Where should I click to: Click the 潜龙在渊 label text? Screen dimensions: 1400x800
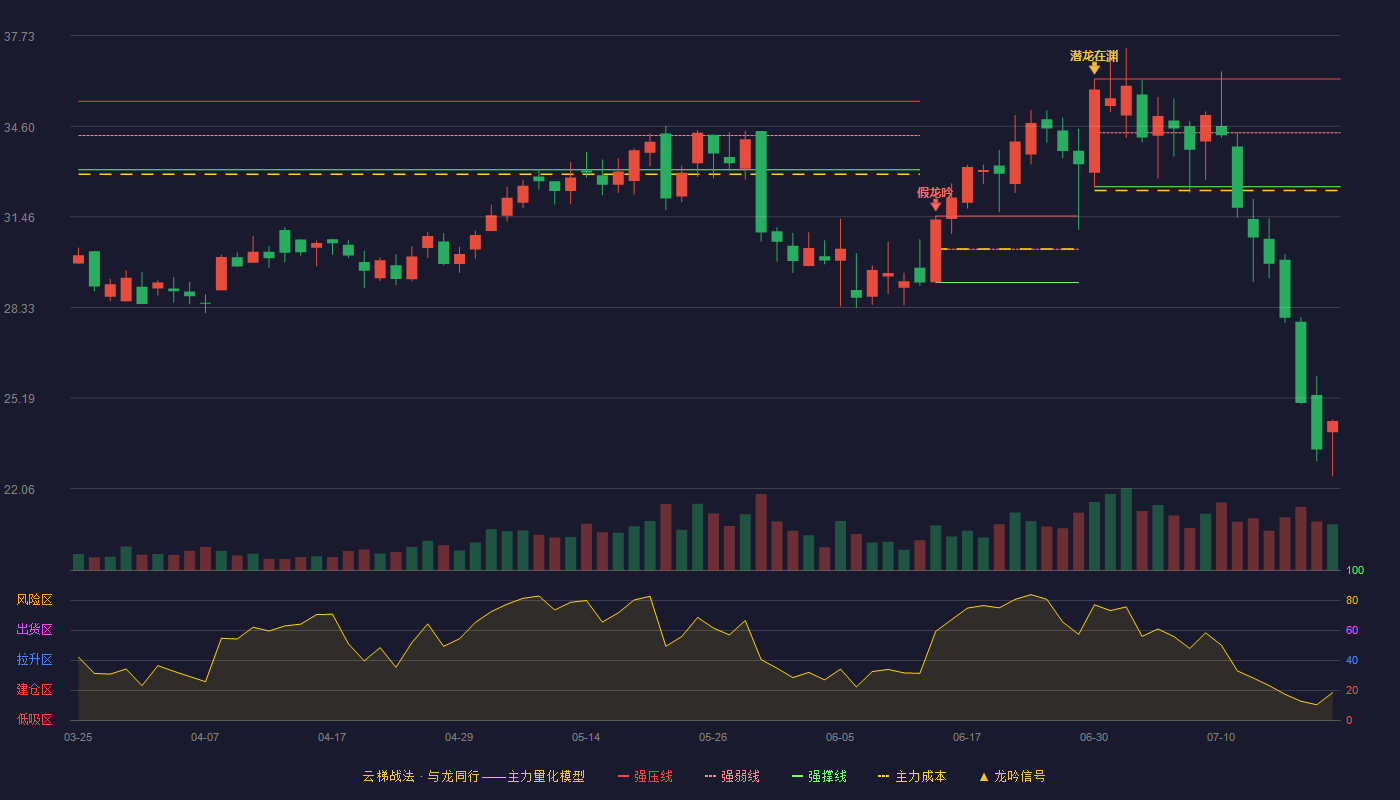click(1094, 55)
